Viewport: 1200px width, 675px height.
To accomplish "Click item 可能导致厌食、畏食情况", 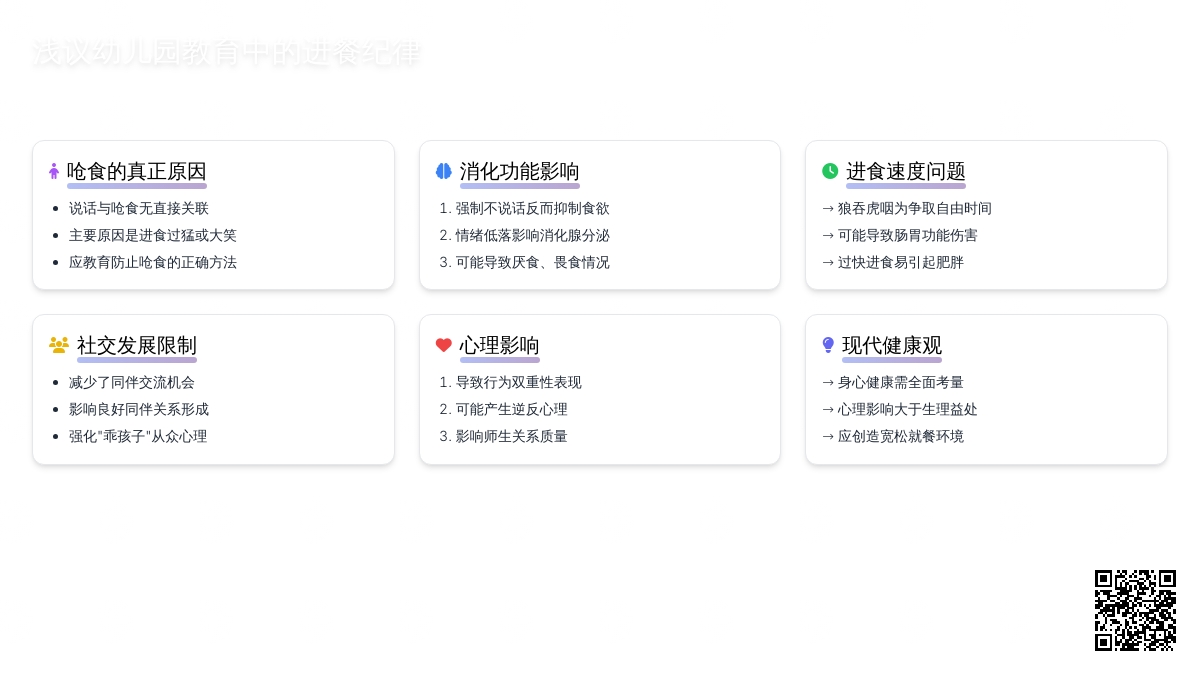I will 532,262.
